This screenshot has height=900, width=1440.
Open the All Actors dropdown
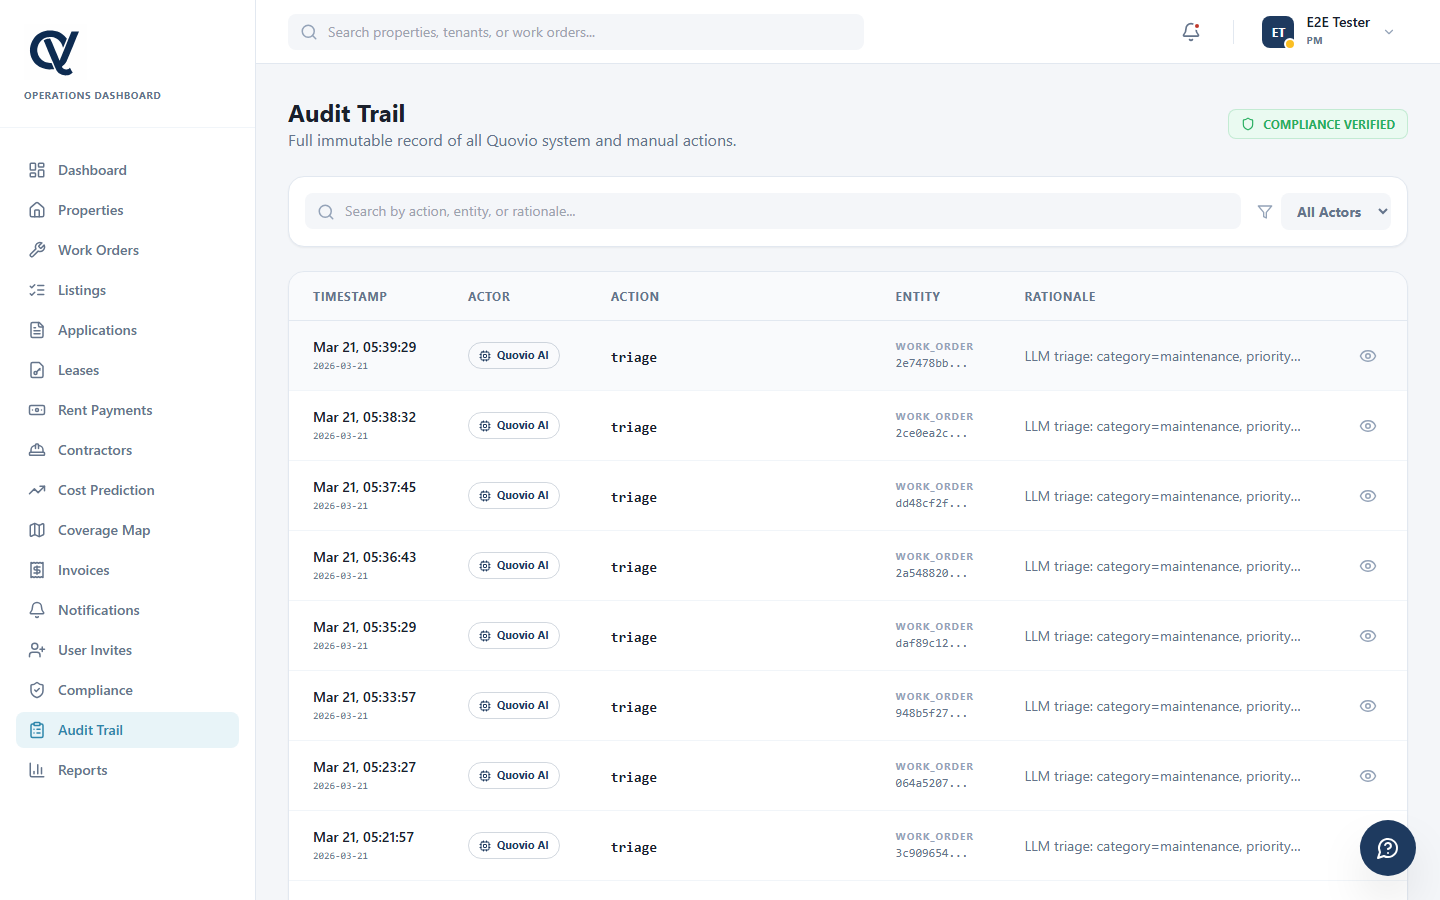click(x=1336, y=211)
